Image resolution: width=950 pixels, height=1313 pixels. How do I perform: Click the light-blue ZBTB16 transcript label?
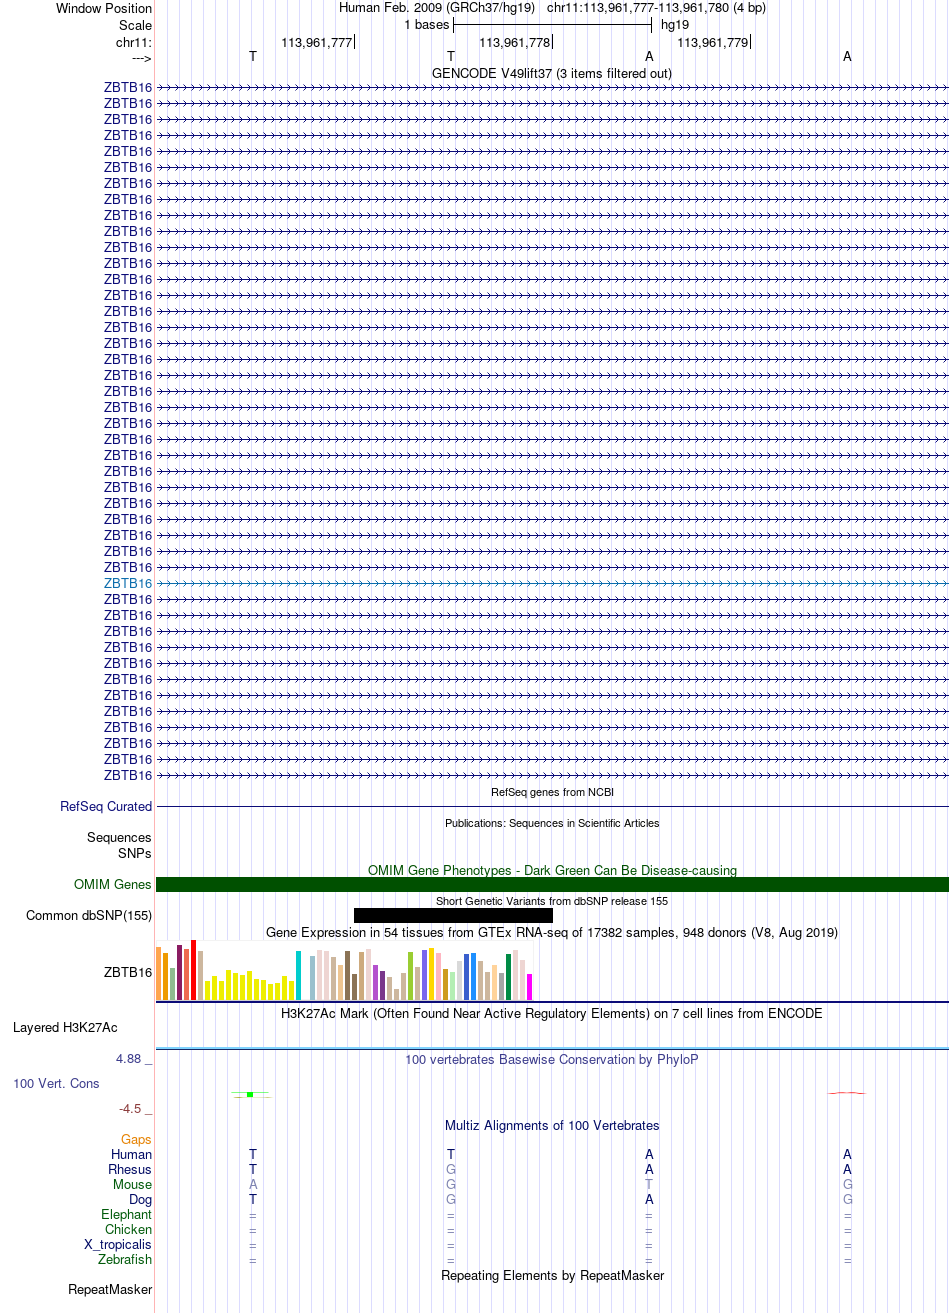tap(128, 583)
